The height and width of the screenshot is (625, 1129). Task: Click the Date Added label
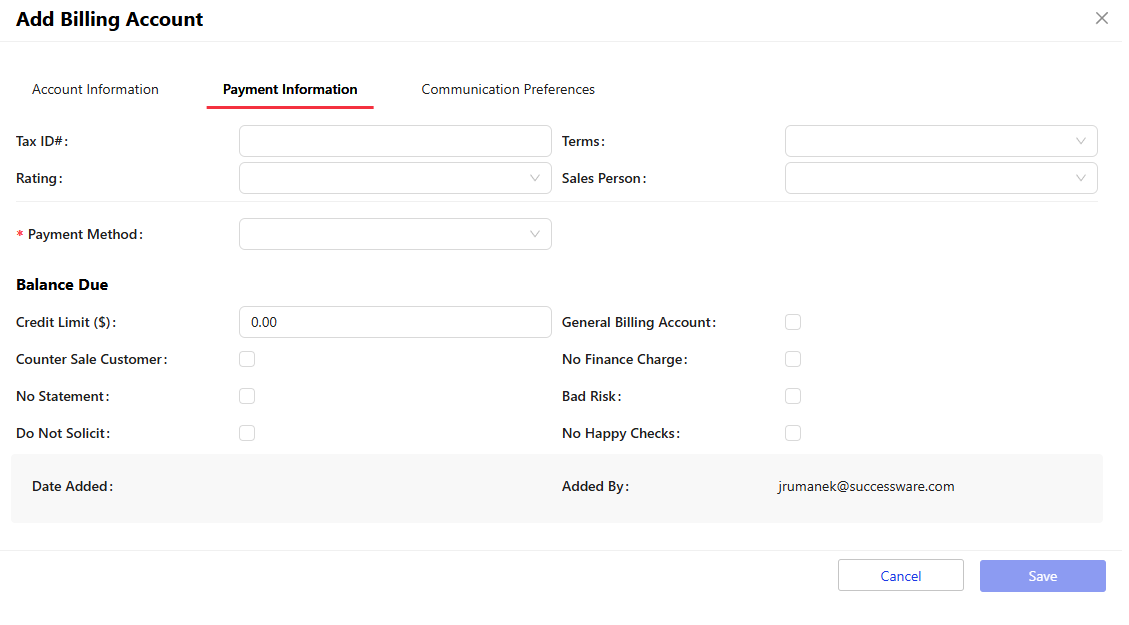[x=73, y=486]
